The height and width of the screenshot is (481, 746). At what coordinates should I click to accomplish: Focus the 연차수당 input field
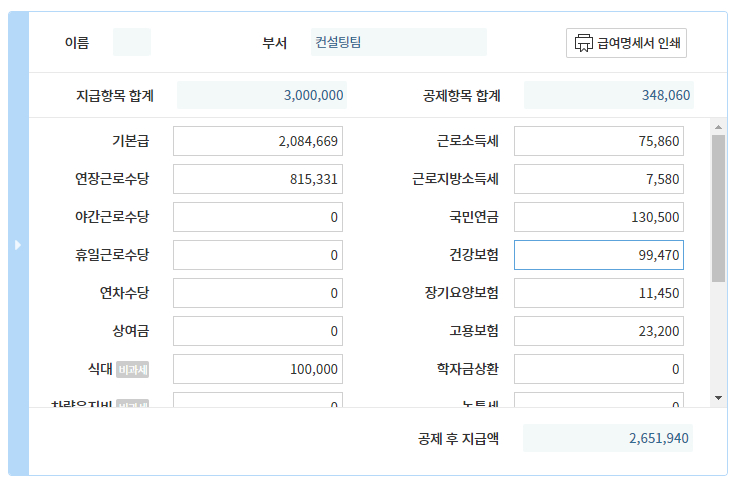click(x=258, y=293)
